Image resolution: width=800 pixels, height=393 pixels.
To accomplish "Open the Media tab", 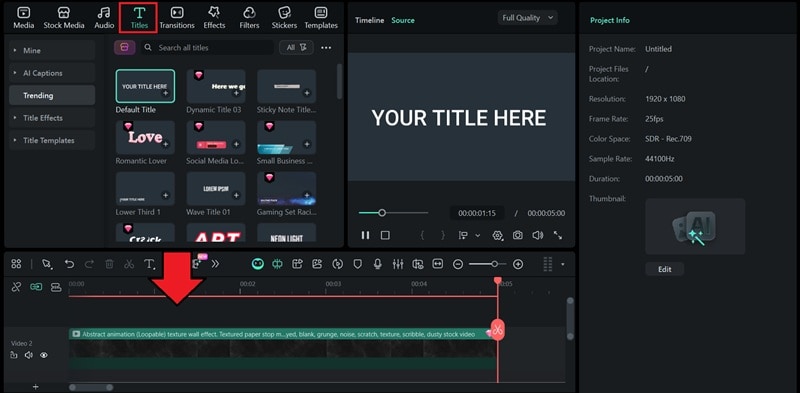I will click(23, 18).
